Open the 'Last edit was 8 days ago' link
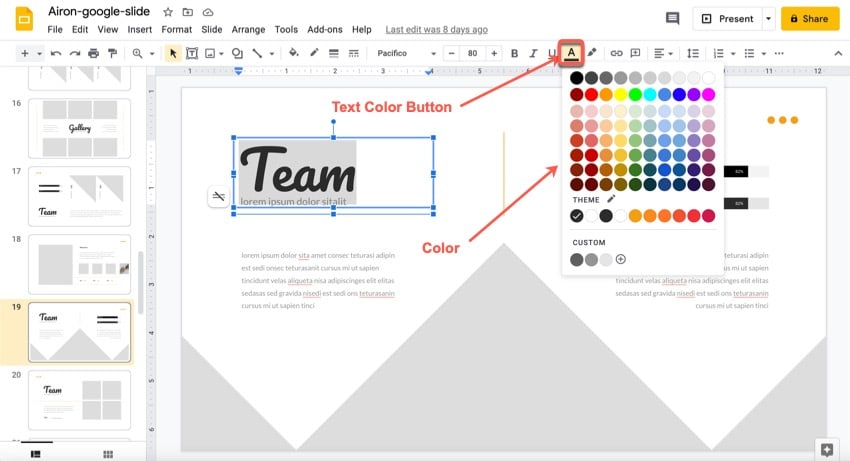Viewport: 850px width, 461px height. [438, 30]
